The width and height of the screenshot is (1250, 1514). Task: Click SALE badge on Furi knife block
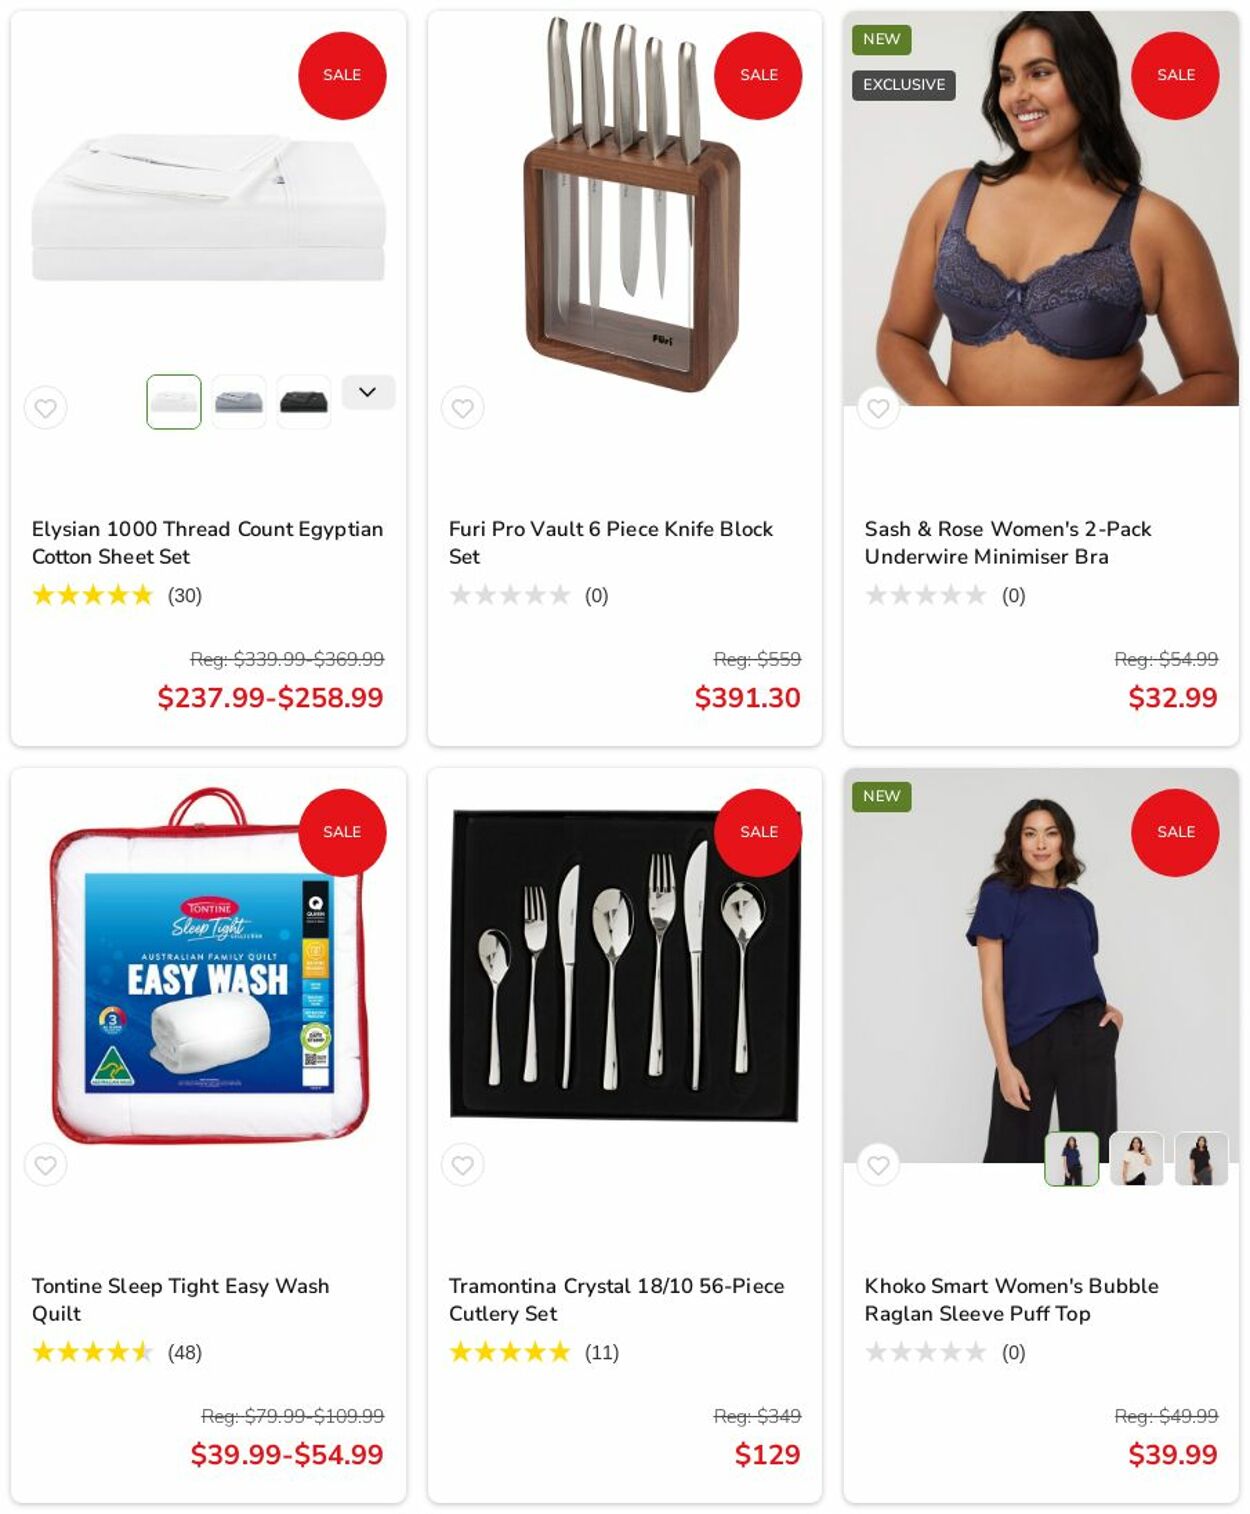758,76
